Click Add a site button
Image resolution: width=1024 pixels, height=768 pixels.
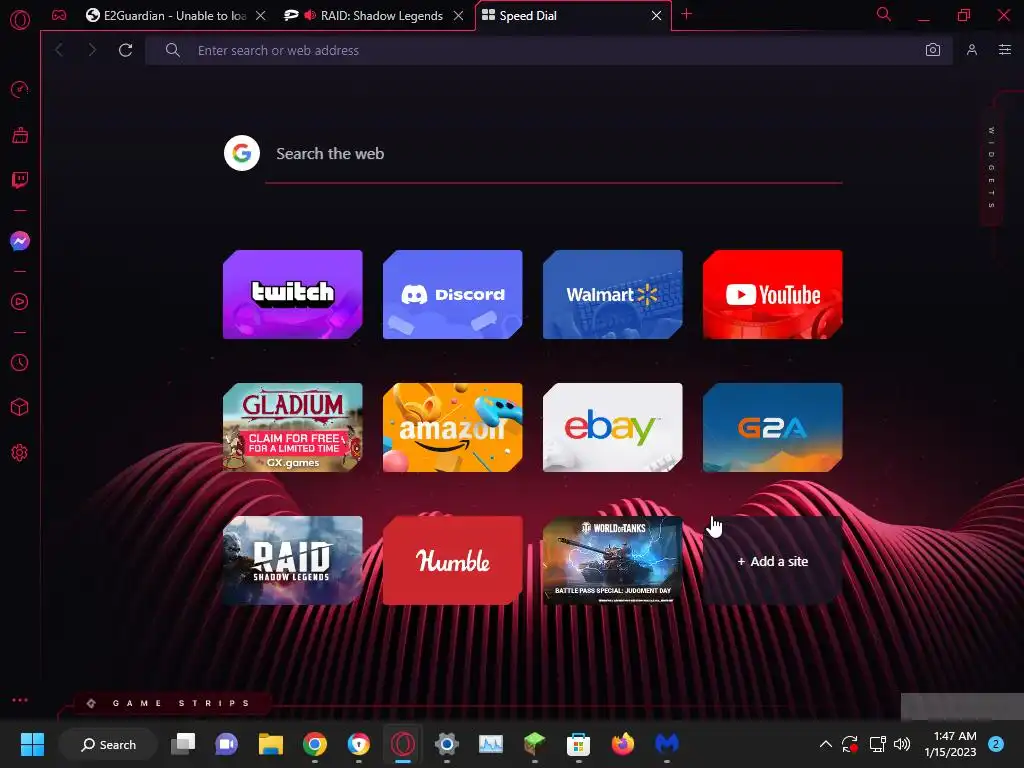tap(773, 561)
